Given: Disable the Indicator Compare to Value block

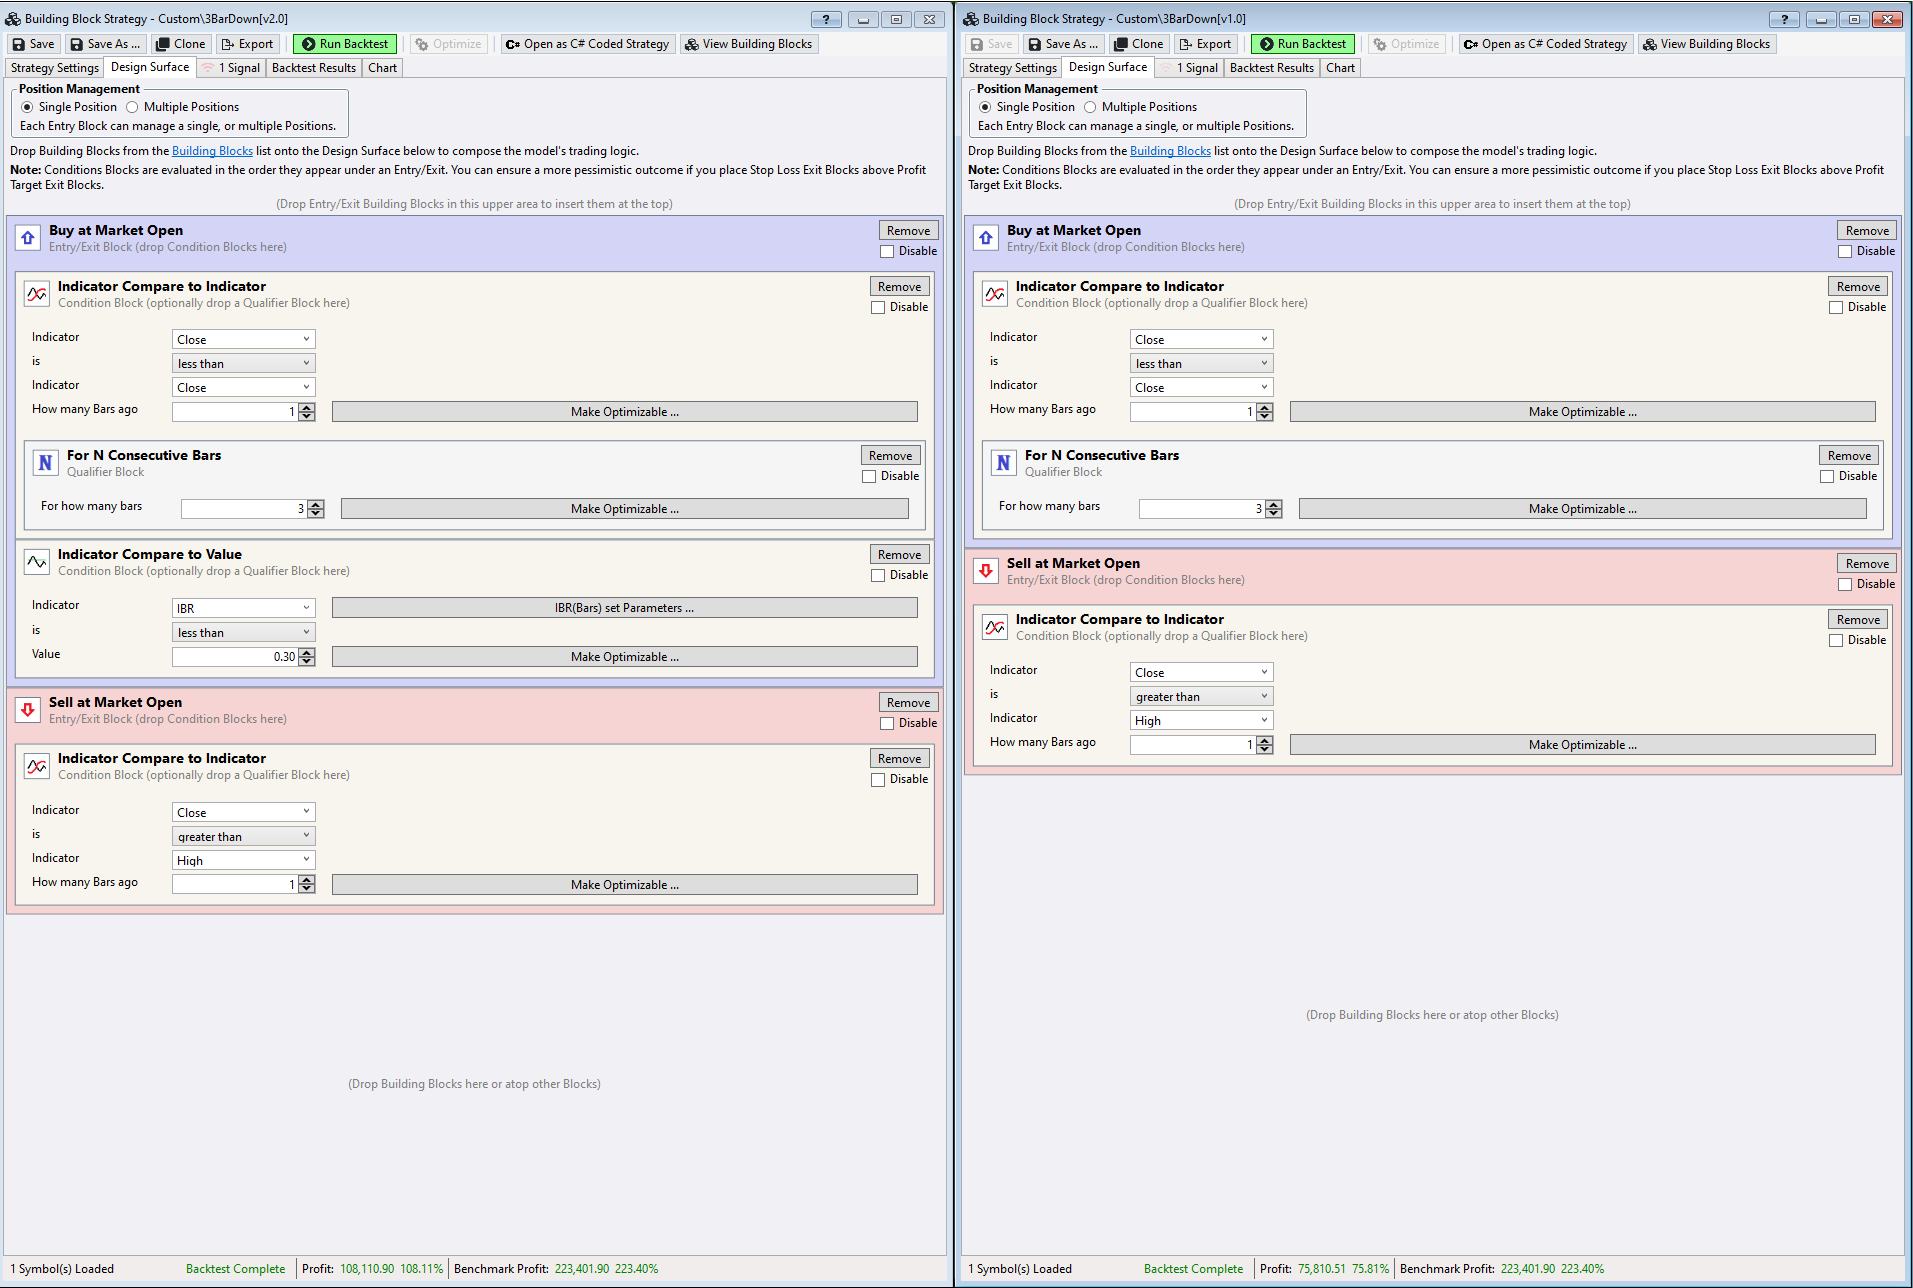Looking at the screenshot, I should click(878, 575).
